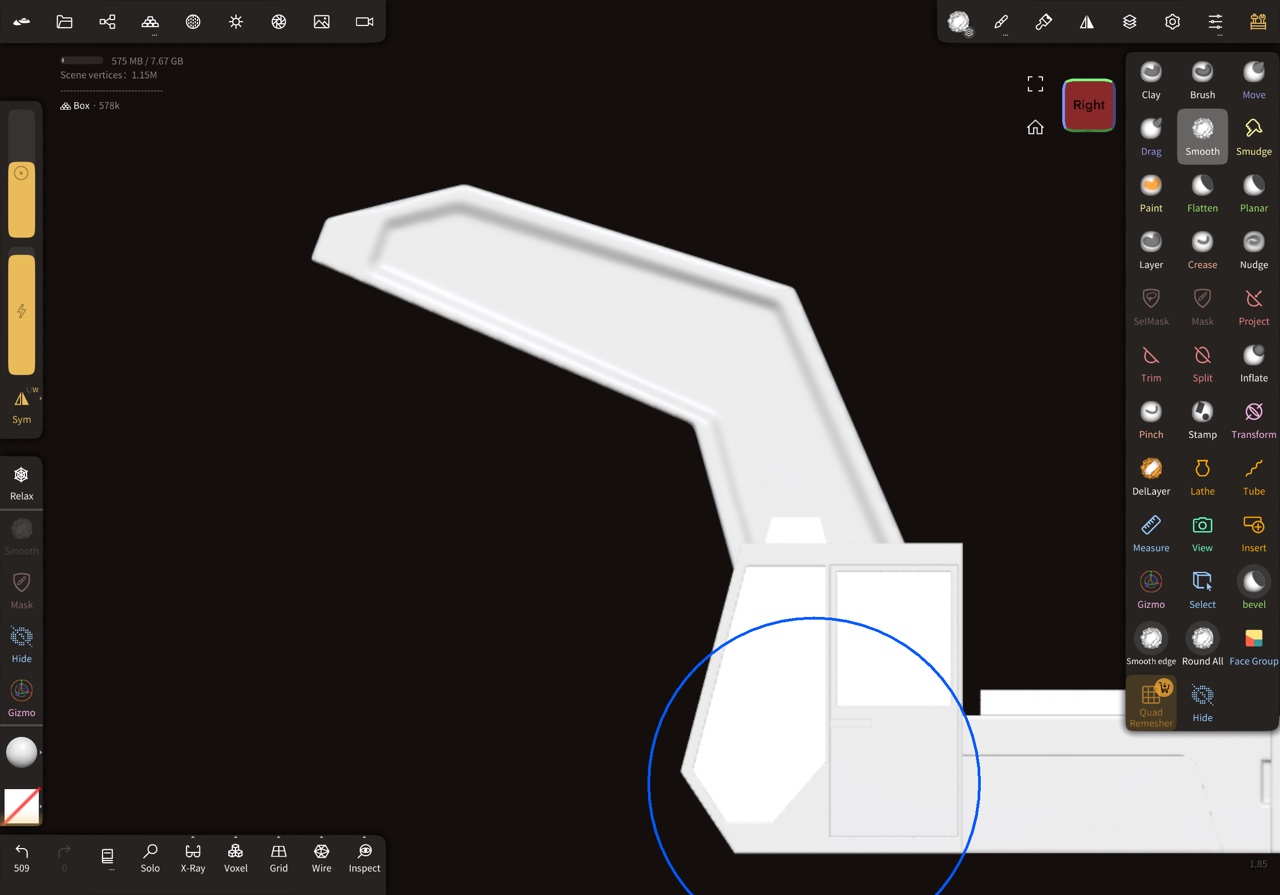The image size is (1280, 895).
Task: Reset view with the home button
Action: [x=1035, y=127]
